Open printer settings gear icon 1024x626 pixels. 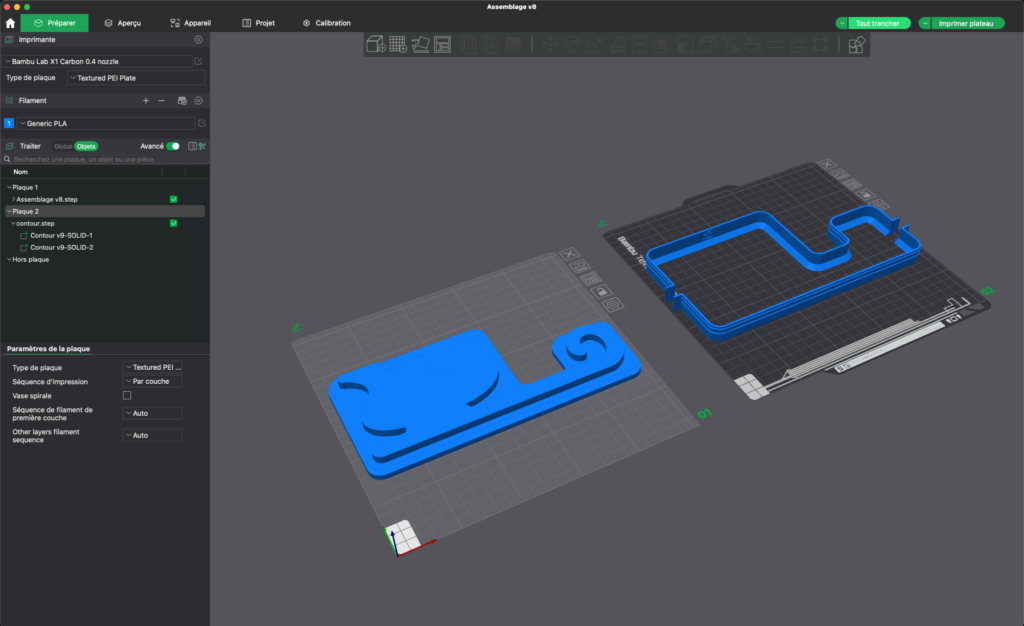tap(198, 40)
